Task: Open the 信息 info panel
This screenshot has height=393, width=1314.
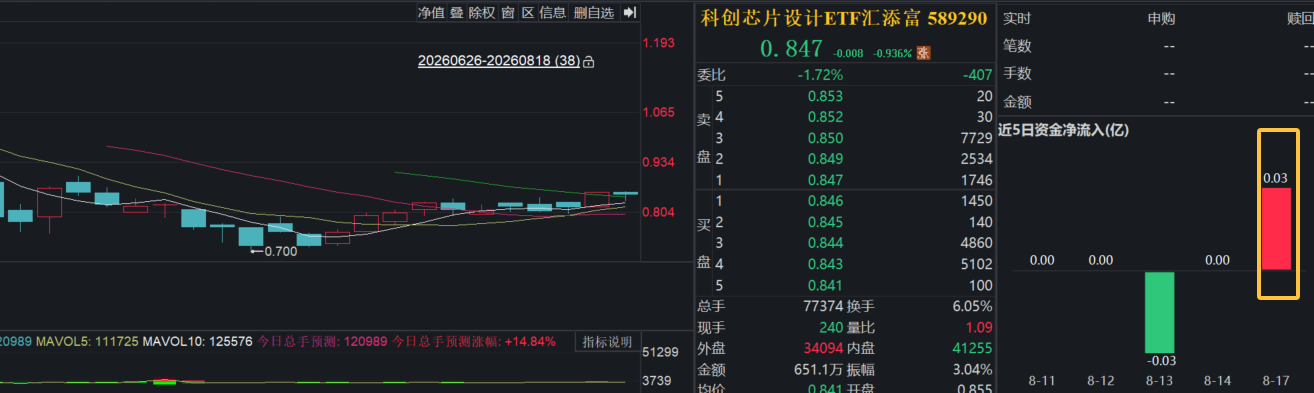Action: coord(553,12)
